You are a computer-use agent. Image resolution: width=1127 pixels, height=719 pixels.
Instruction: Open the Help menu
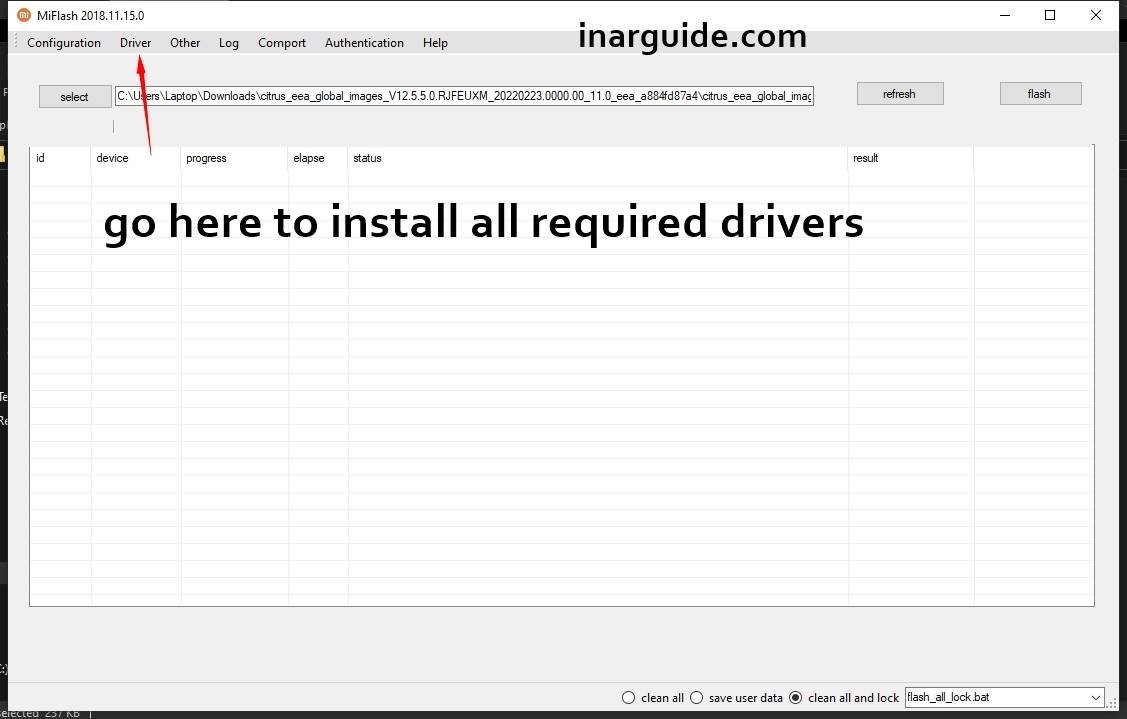tap(435, 42)
